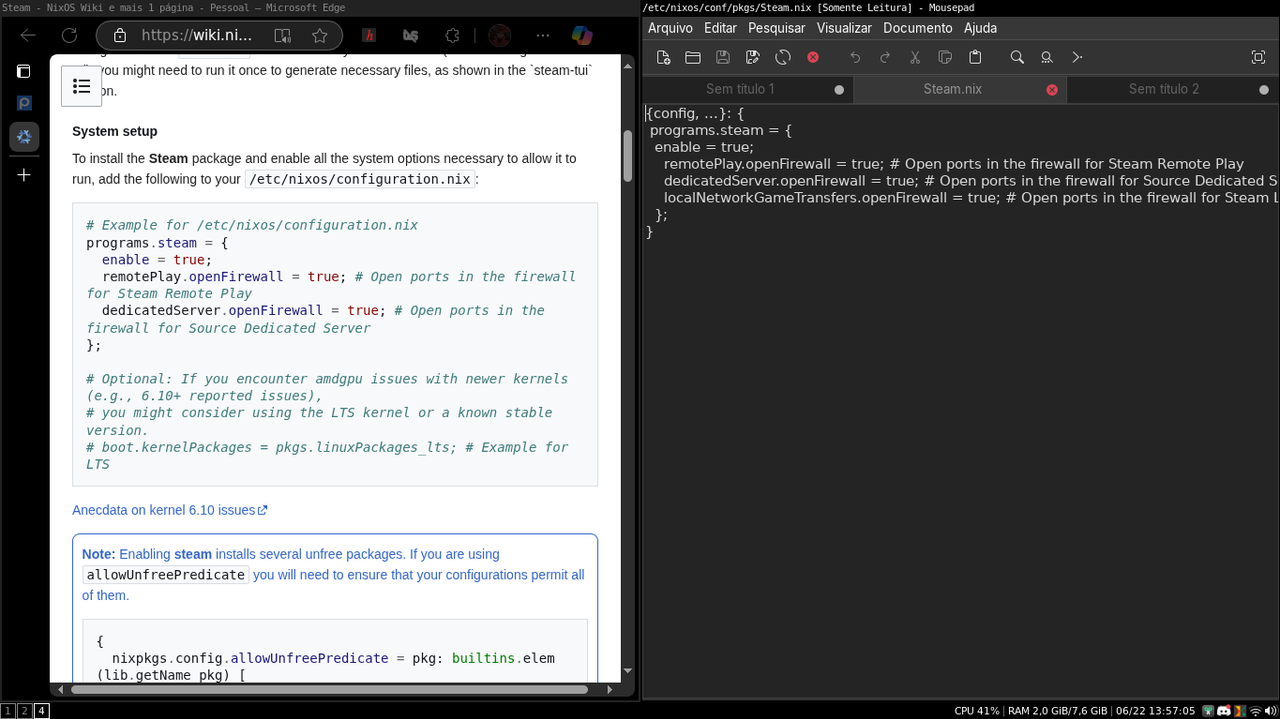This screenshot has width=1280, height=719.
Task: Click 'enable = true;' line in Mousepad
Action: coord(704,147)
